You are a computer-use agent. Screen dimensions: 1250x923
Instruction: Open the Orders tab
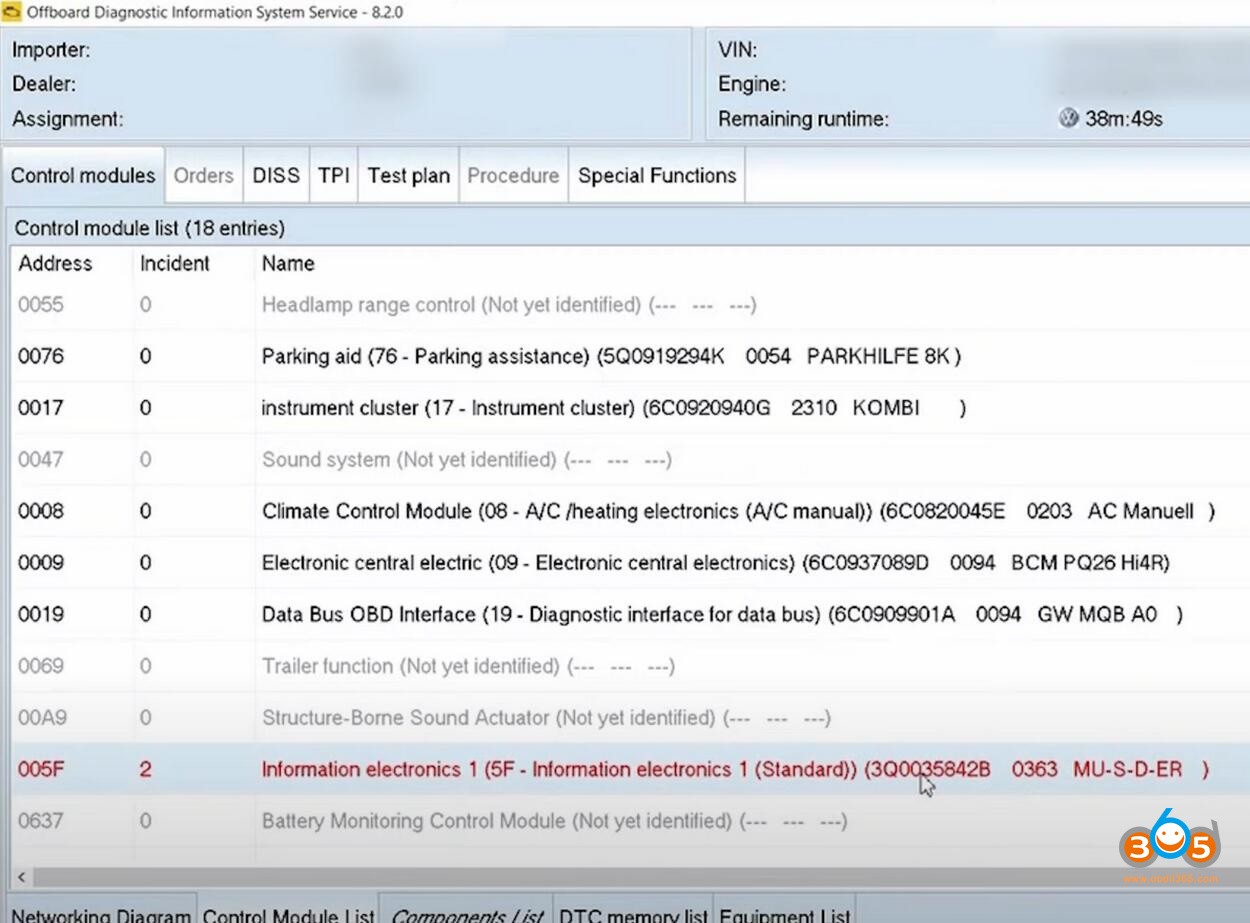click(x=203, y=176)
